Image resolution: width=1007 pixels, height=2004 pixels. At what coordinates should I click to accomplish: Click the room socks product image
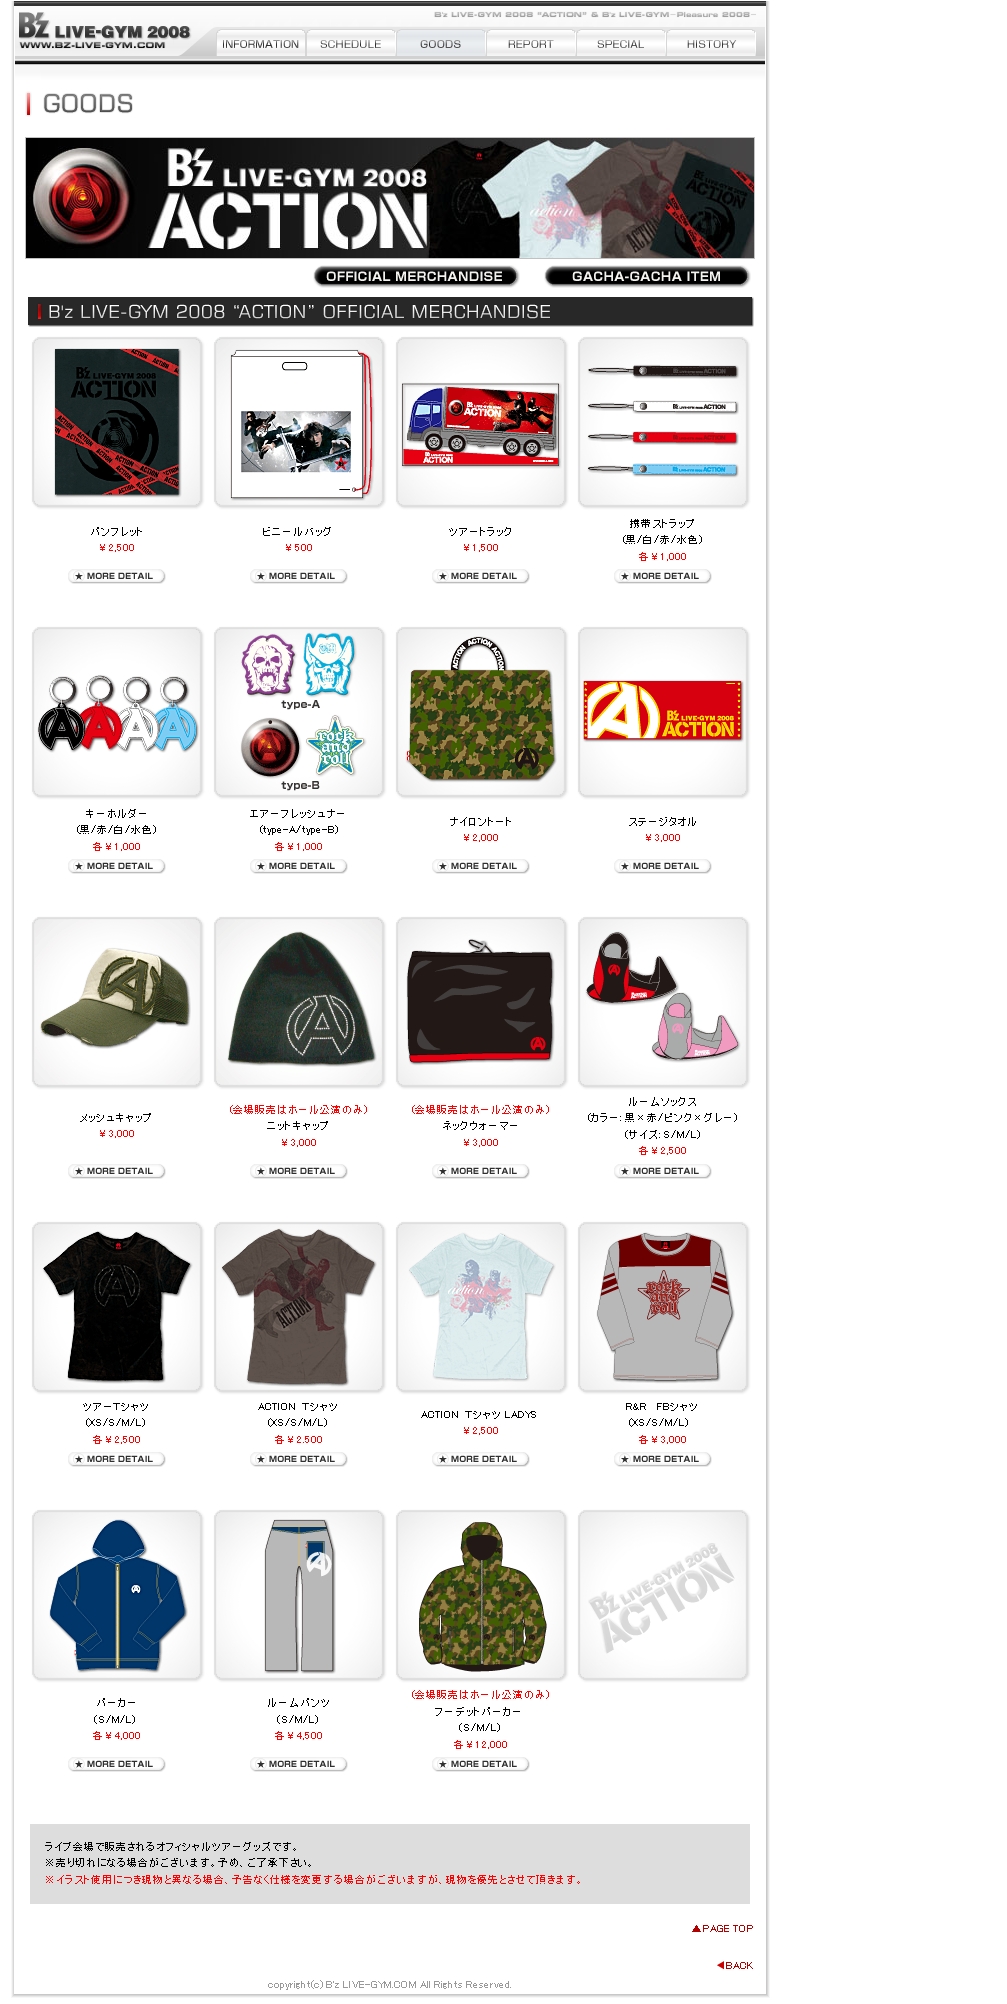click(663, 1002)
